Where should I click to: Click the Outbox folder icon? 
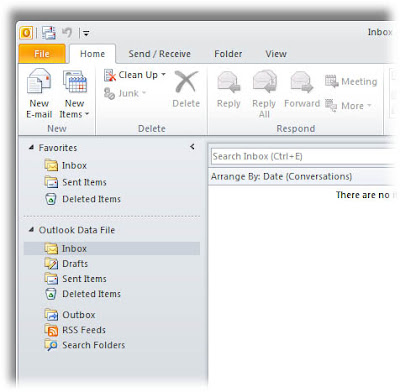(51, 315)
